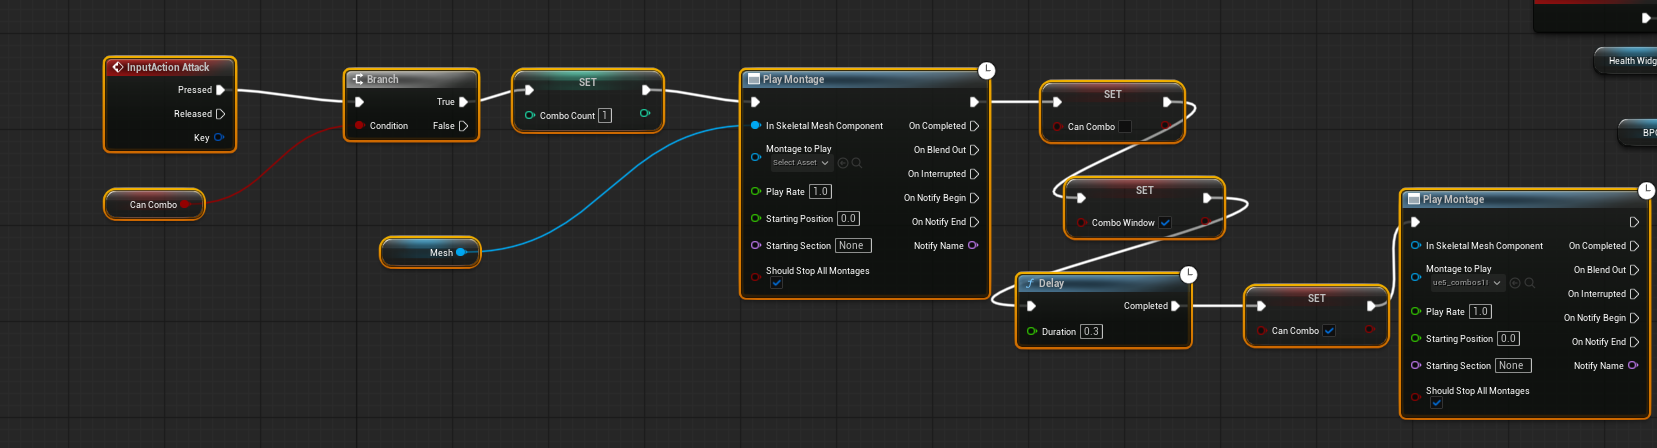
Task: Toggle the checked Can Combo checkbox after Delay
Action: [x=1329, y=331]
